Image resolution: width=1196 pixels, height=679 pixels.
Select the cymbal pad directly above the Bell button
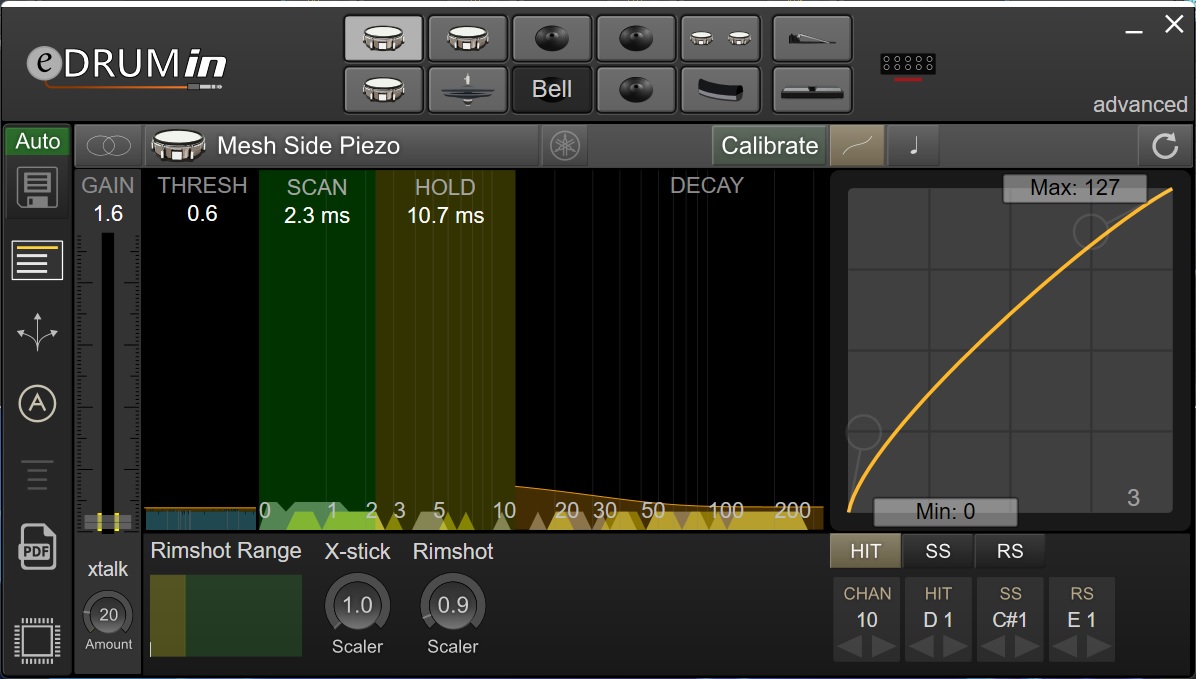pyautogui.click(x=551, y=38)
